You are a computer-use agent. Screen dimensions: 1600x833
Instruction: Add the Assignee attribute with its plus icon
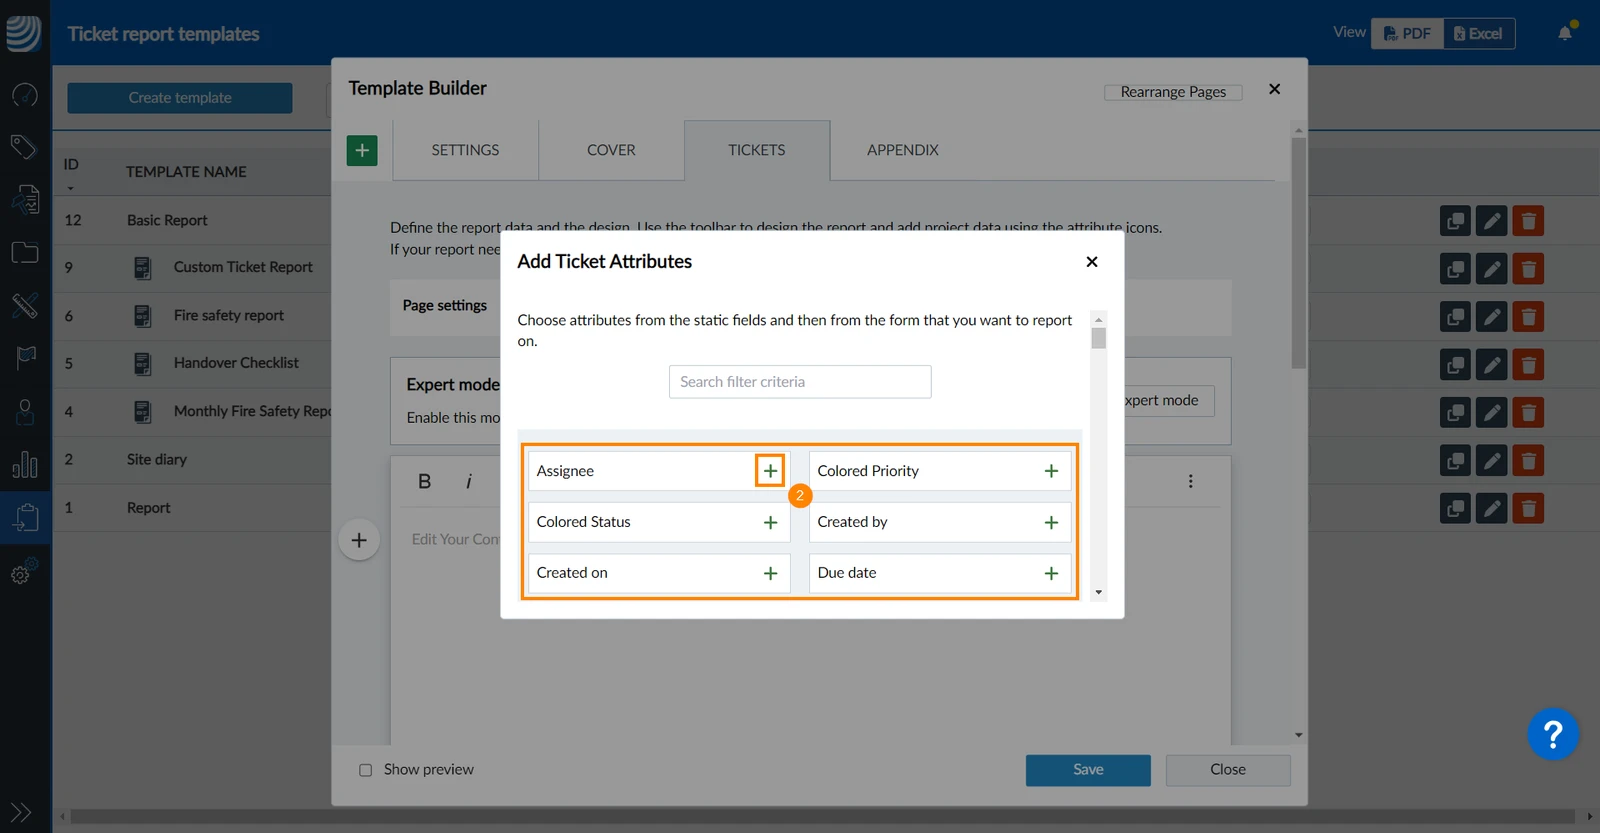[770, 471]
